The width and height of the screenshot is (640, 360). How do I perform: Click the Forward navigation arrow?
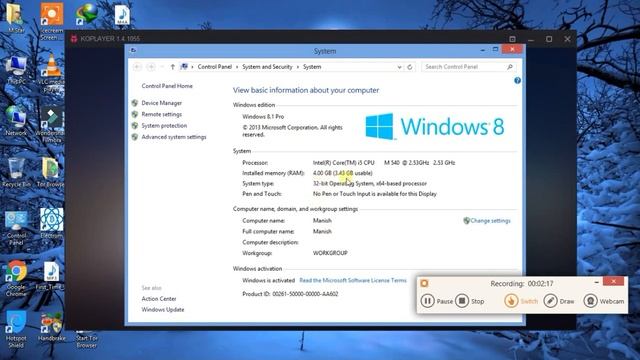coord(151,67)
